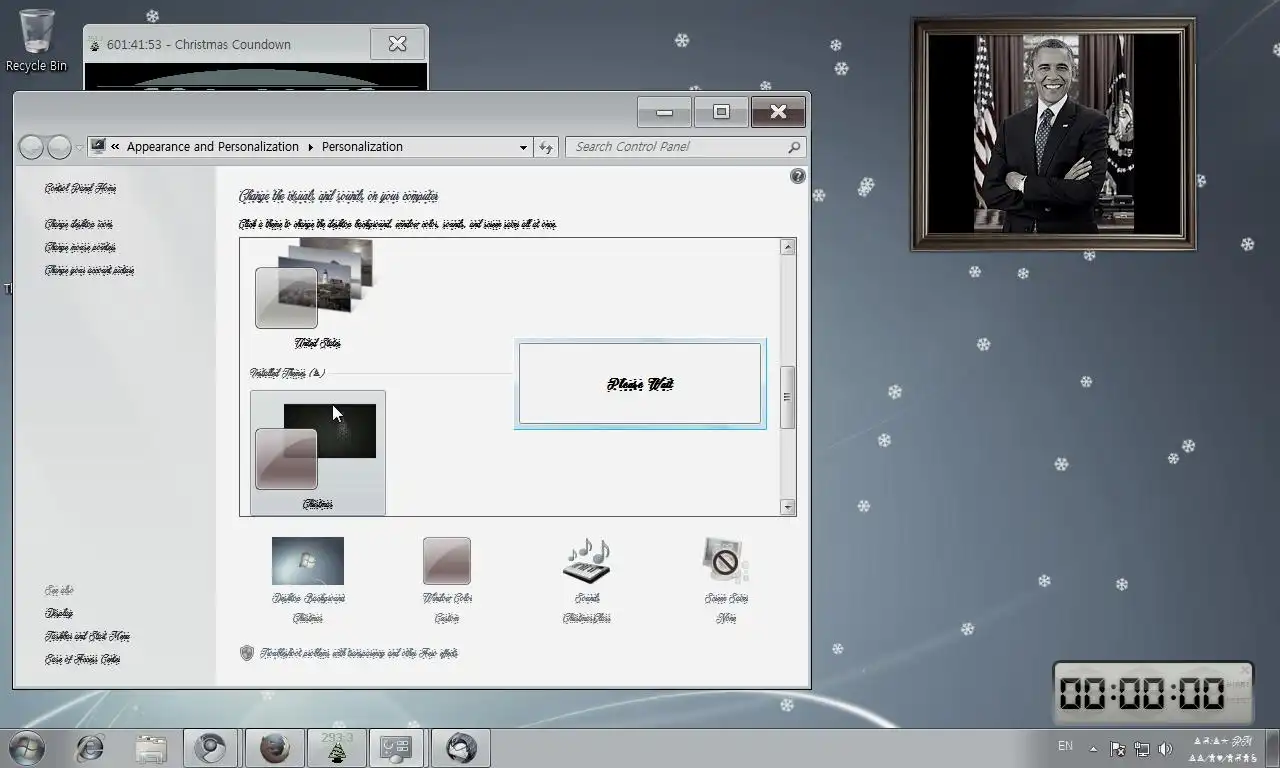Screen dimensions: 1280x768
Task: Click Desktop Background label text
Action: pyautogui.click(x=308, y=598)
